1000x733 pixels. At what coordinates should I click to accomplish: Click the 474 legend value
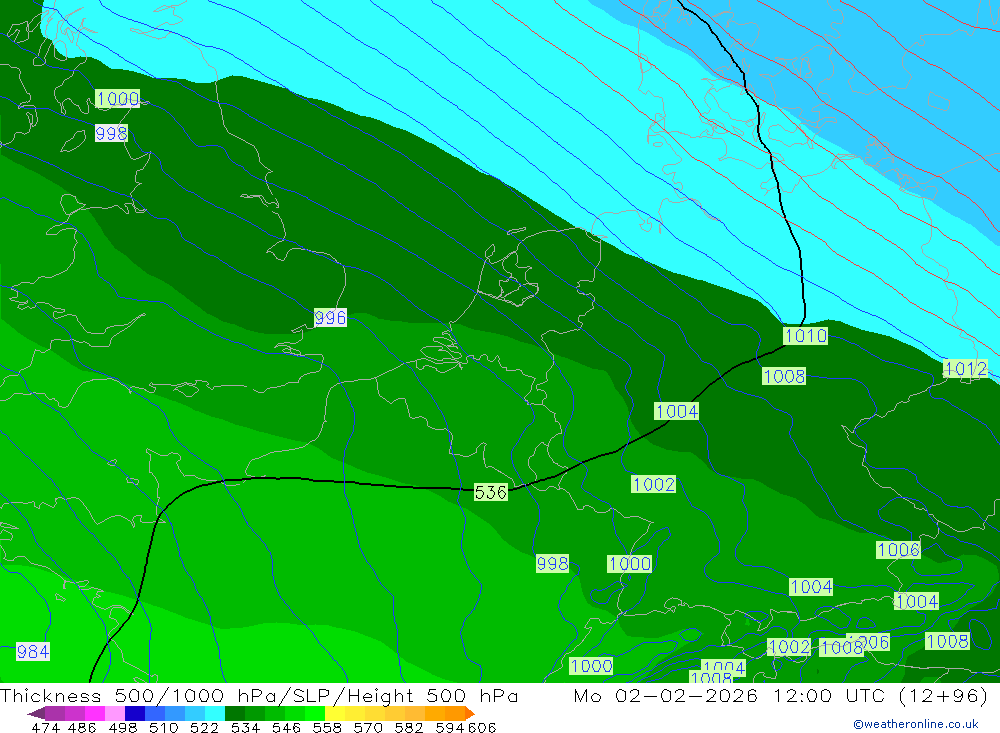[x=46, y=727]
